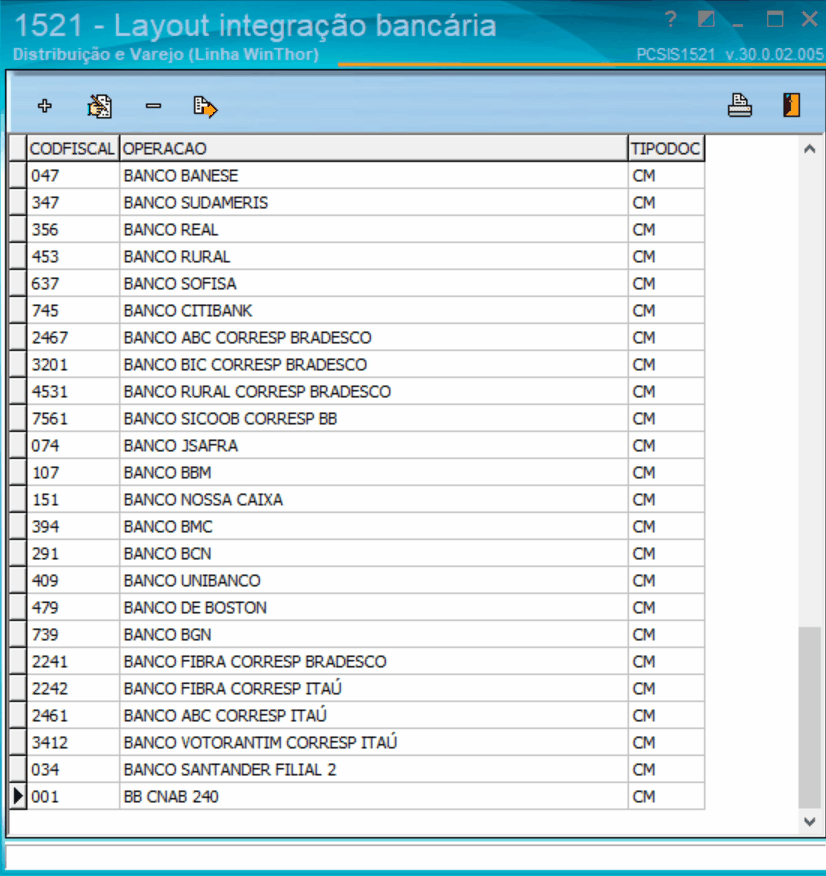826x876 pixels.
Task: Click the printer icon
Action: (739, 105)
